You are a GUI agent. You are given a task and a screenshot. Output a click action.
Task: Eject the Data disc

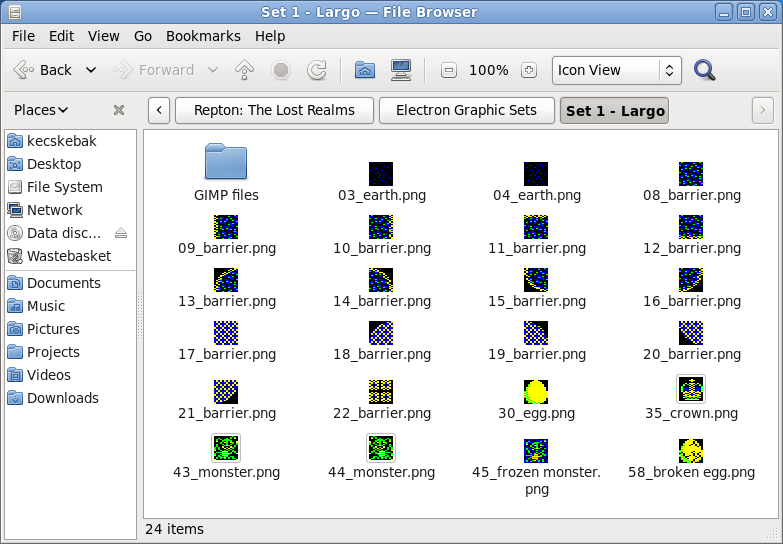point(121,233)
